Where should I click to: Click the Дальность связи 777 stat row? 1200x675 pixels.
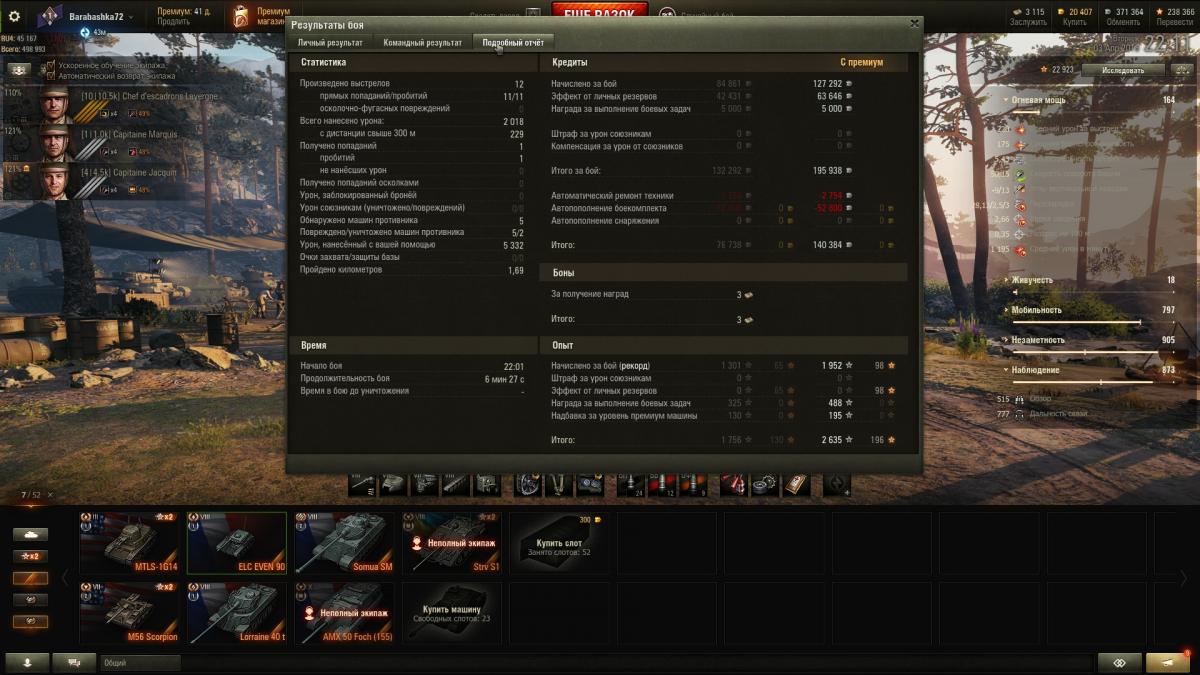[1040, 413]
